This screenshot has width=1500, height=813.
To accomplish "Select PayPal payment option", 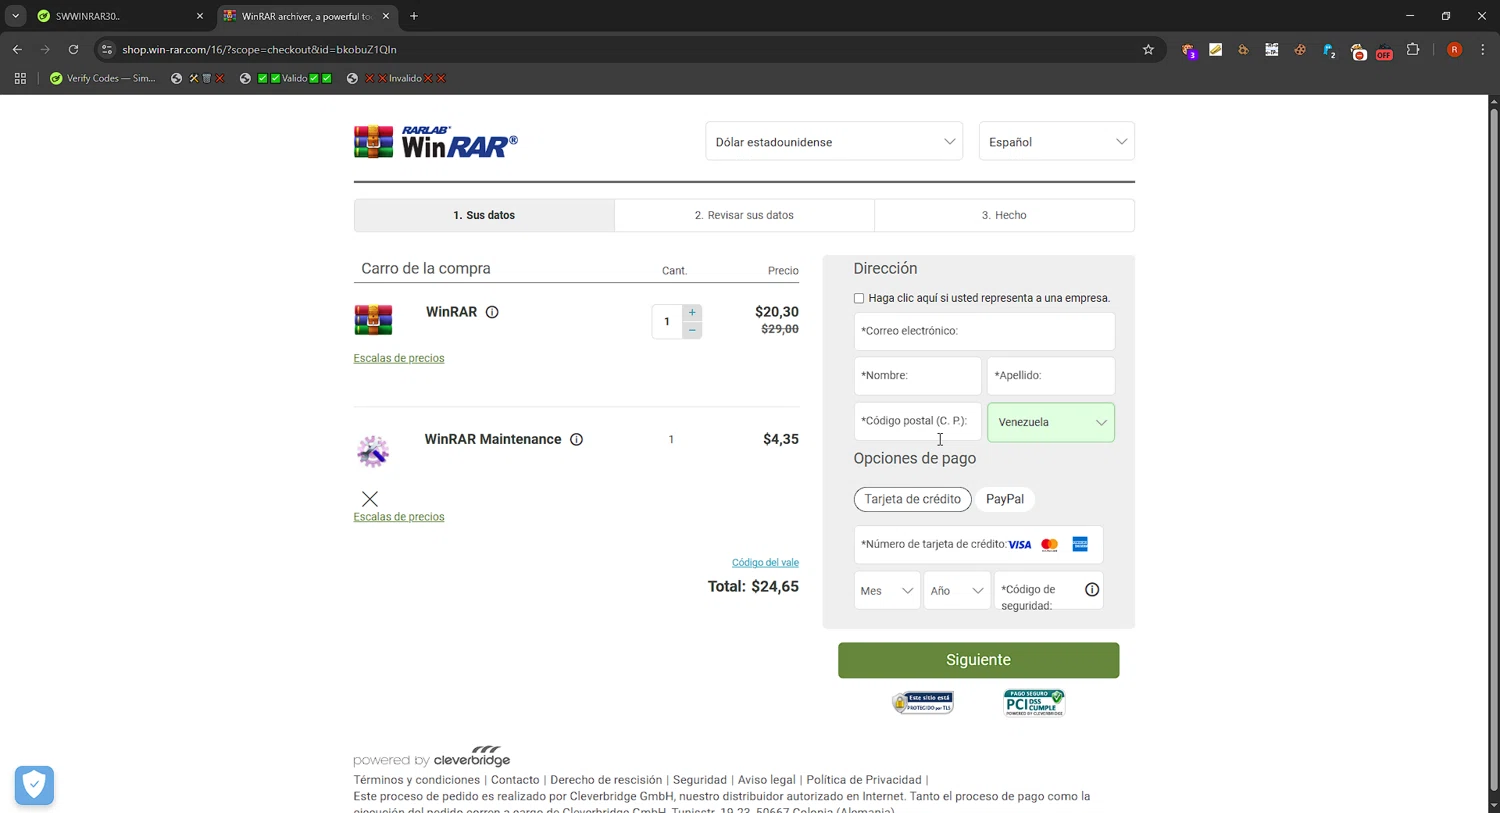I will [x=1005, y=499].
